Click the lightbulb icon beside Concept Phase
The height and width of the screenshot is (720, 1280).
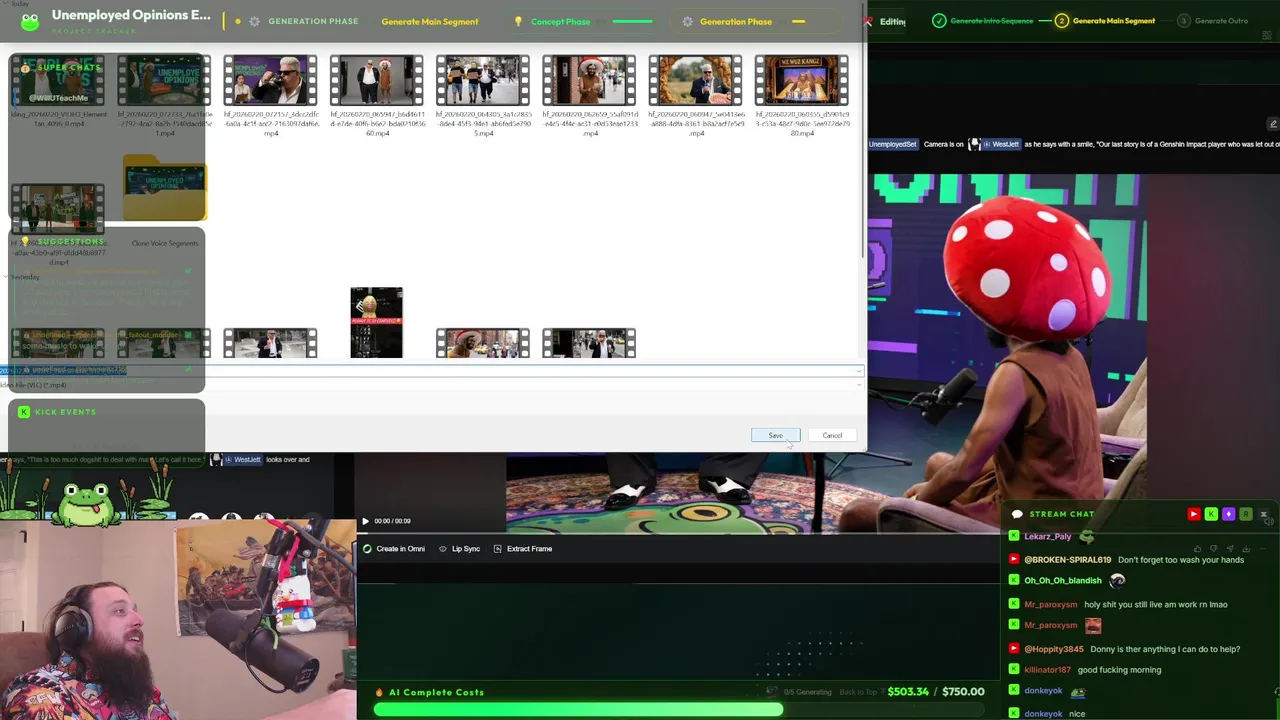point(518,21)
